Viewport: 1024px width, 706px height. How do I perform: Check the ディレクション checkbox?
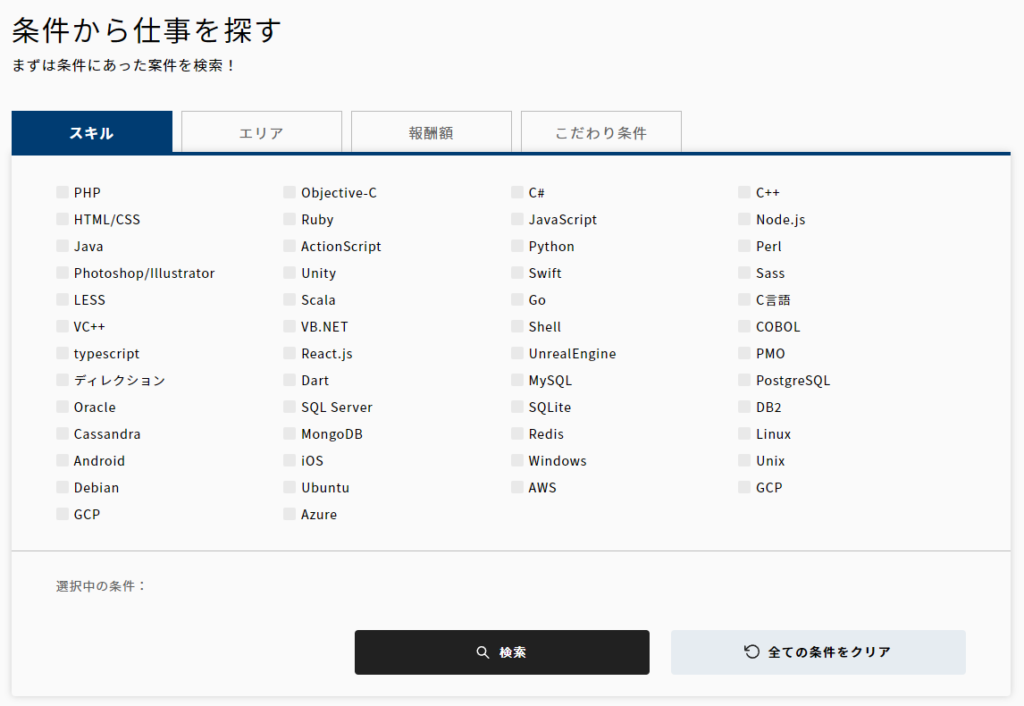62,379
